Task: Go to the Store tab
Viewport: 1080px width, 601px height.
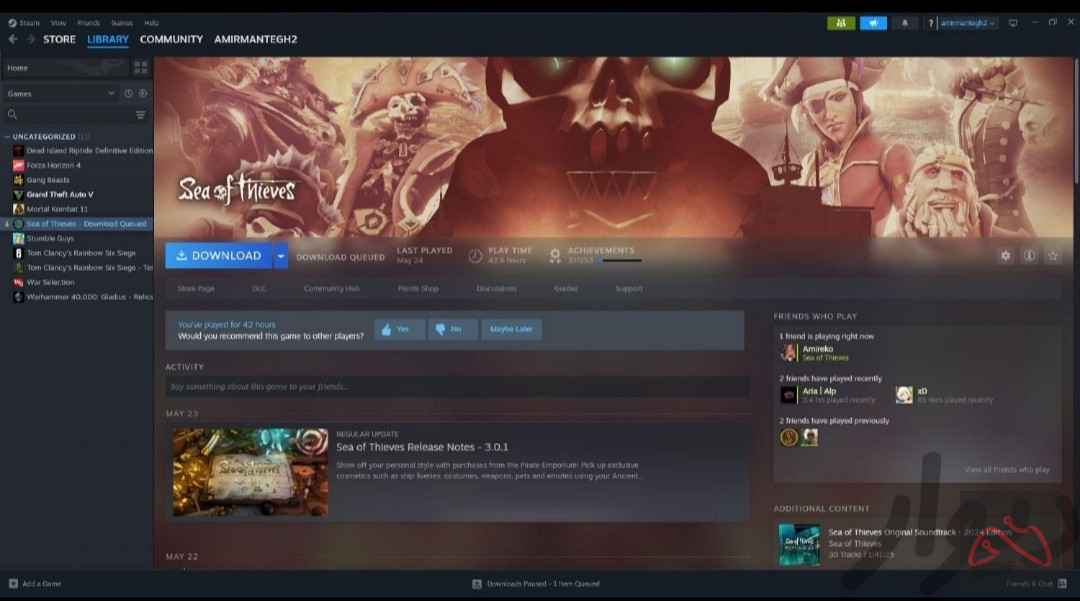Action: pyautogui.click(x=59, y=39)
